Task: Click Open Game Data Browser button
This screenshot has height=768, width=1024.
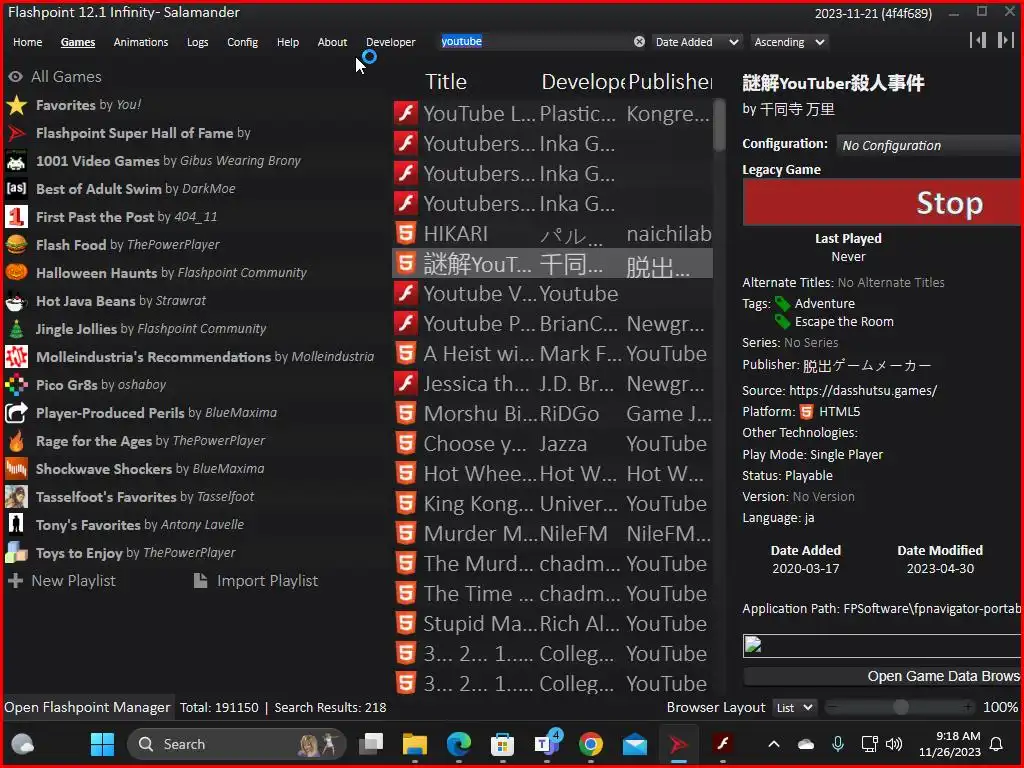Action: (x=882, y=676)
